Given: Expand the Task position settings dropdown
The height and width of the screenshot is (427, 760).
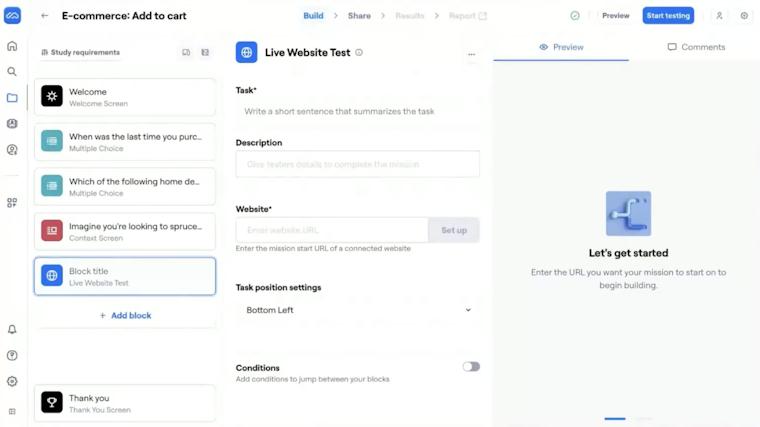Looking at the screenshot, I should 358,310.
